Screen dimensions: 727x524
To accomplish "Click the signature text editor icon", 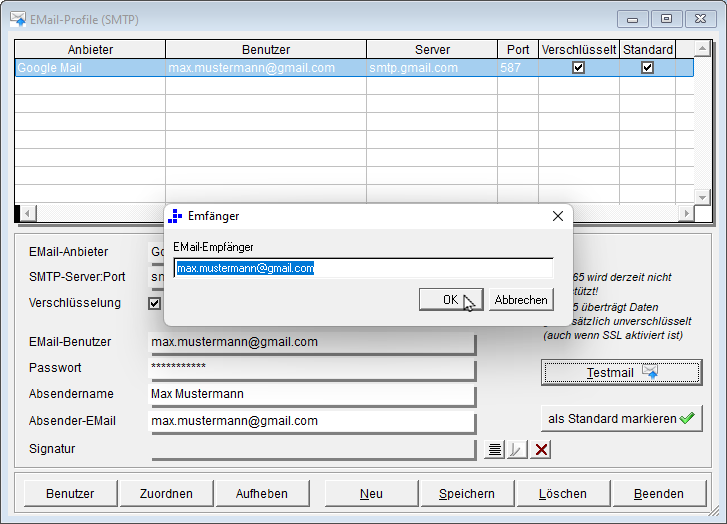I will 495,449.
